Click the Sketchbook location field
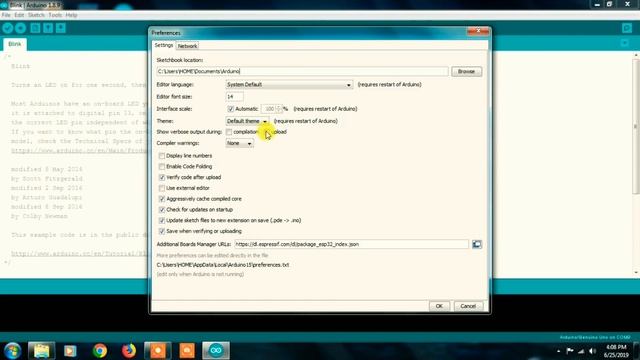Image resolution: width=640 pixels, height=360 pixels. point(302,71)
